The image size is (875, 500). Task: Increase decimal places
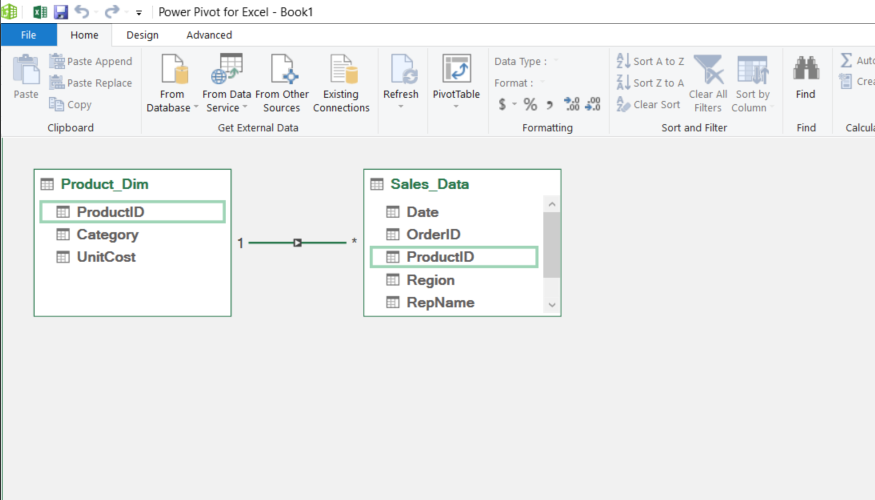click(571, 104)
